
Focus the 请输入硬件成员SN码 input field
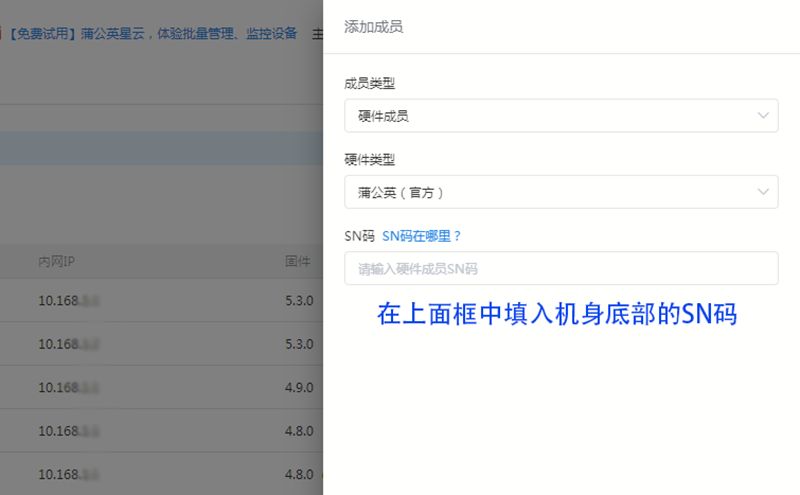[561, 268]
